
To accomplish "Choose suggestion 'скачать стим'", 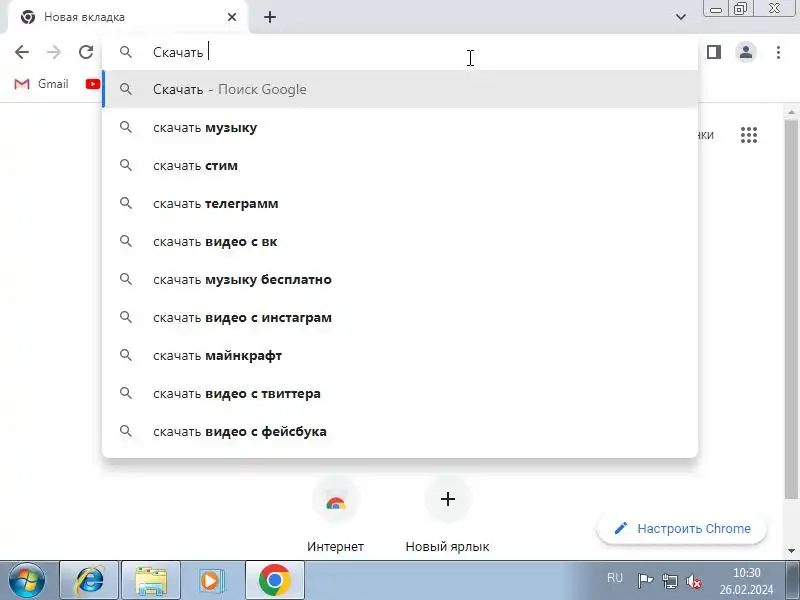I will pyautogui.click(x=400, y=165).
